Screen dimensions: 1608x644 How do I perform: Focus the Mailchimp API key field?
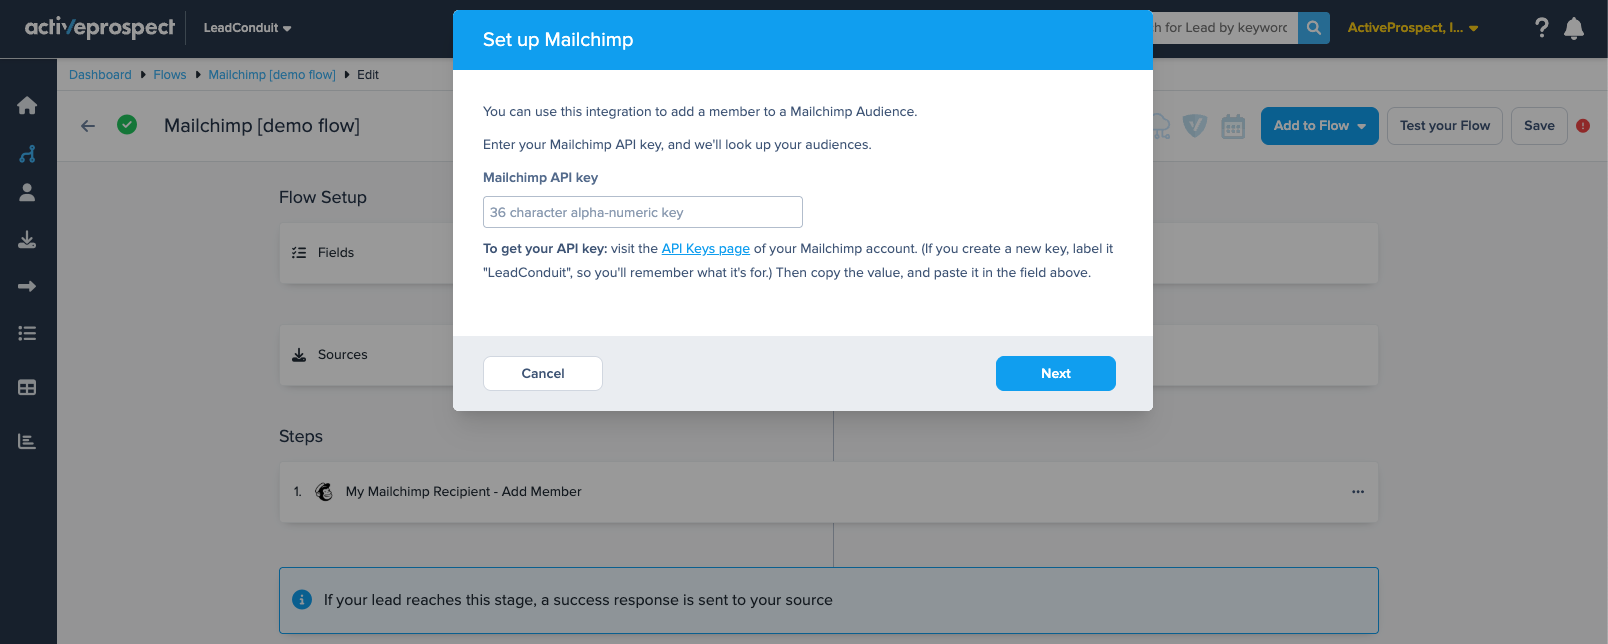point(643,212)
